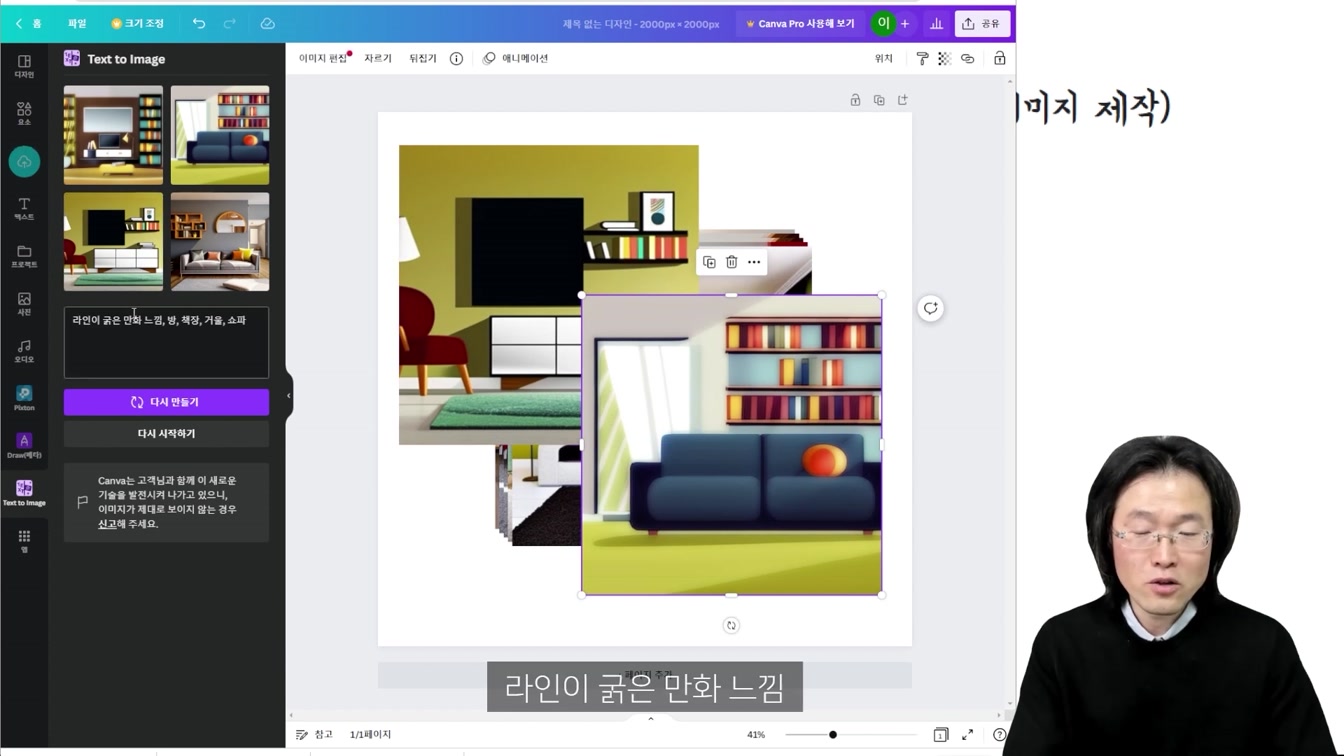Click the 1/1페이지 page indicator

[370, 735]
